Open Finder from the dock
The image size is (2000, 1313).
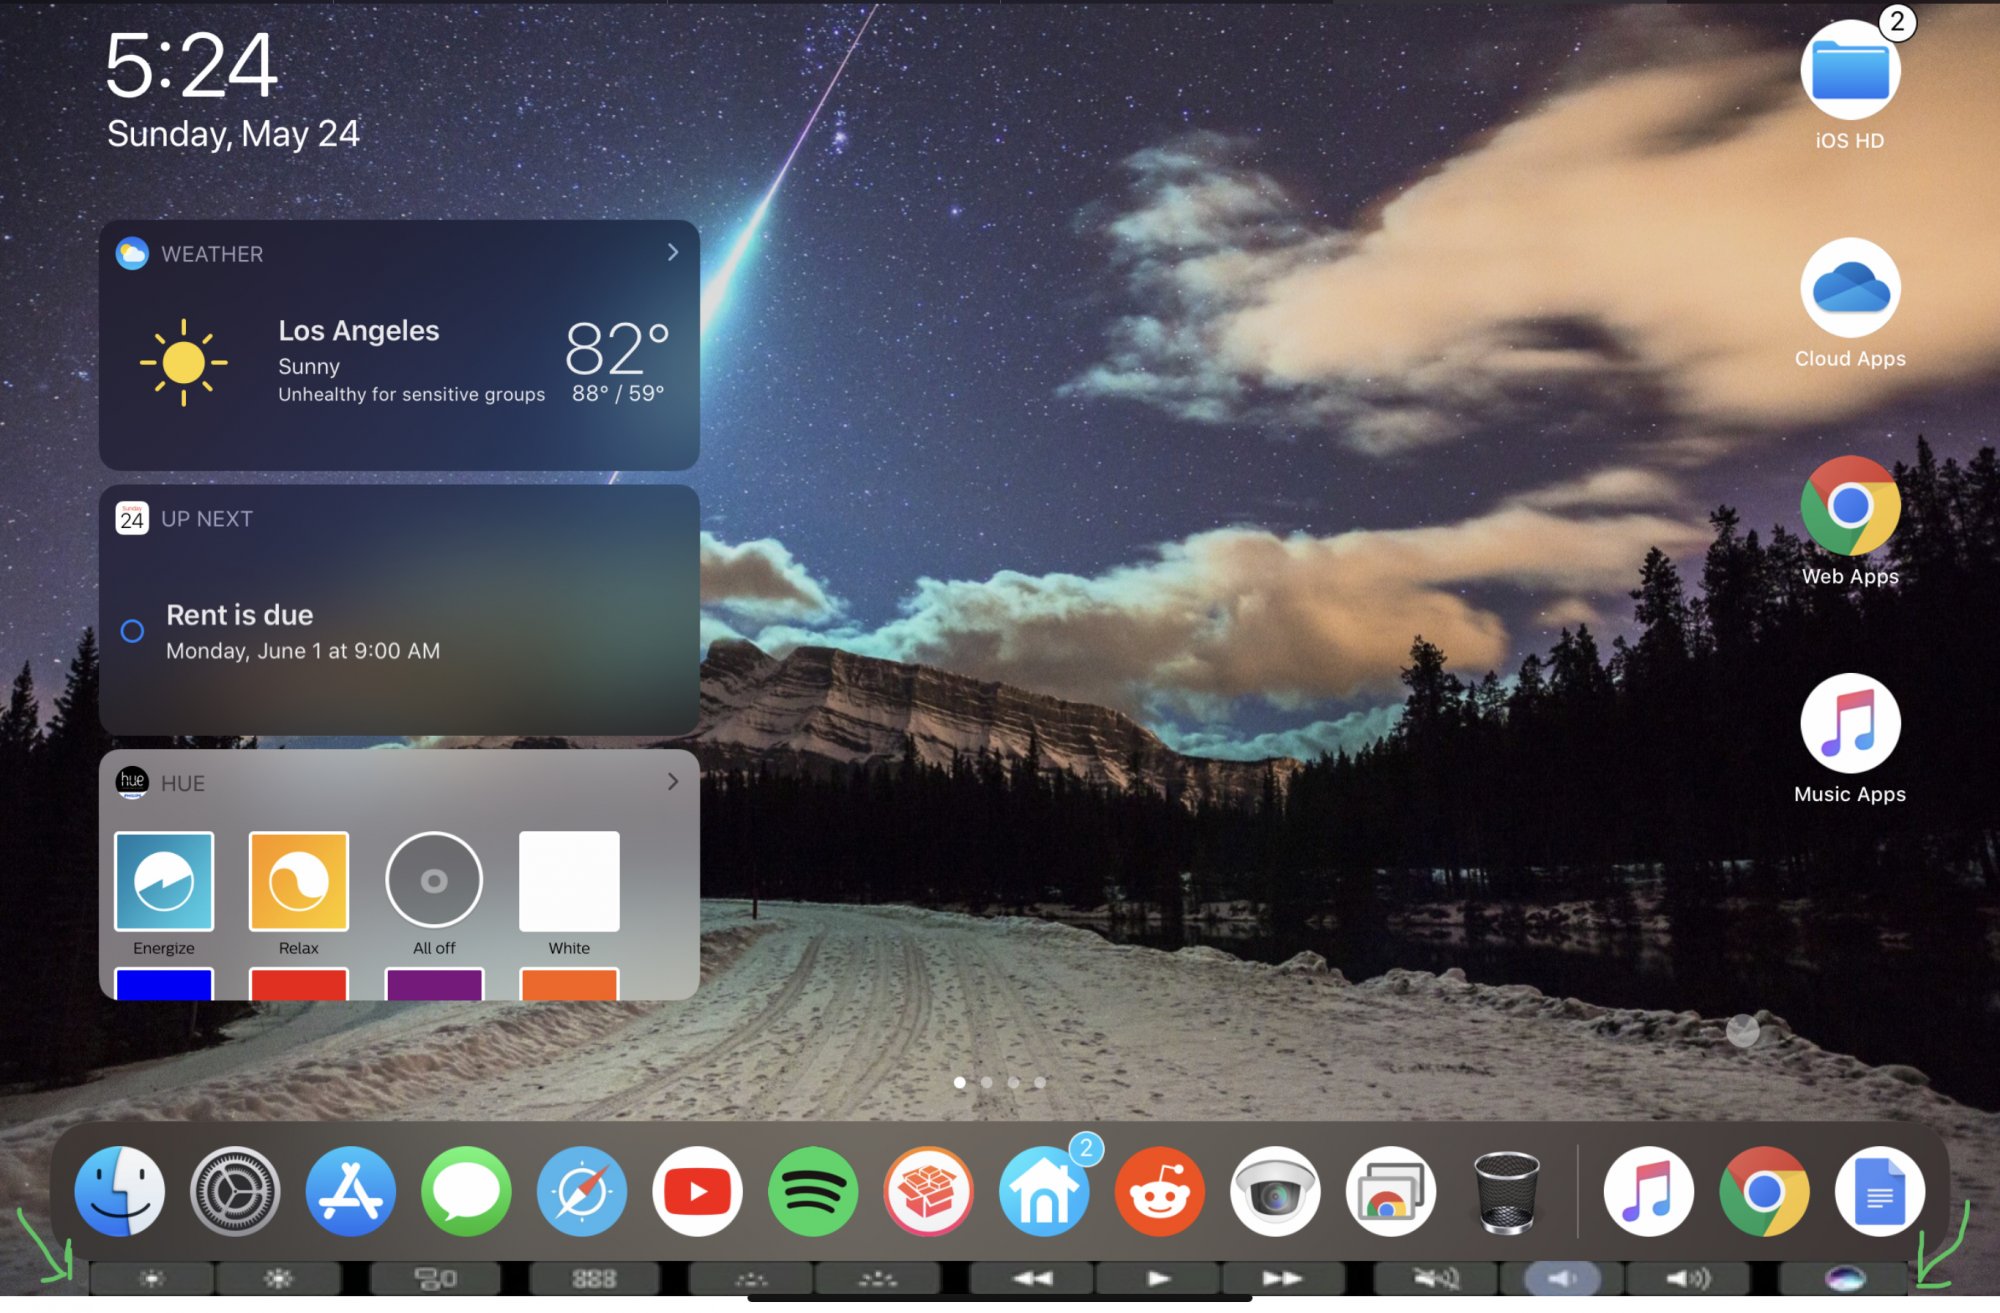(120, 1191)
